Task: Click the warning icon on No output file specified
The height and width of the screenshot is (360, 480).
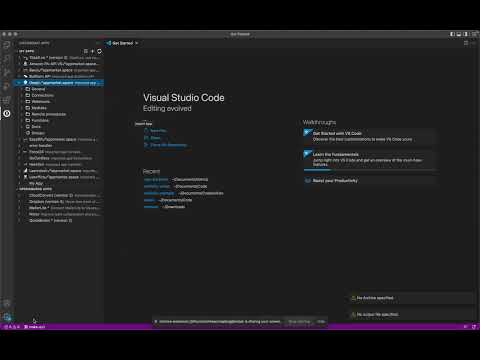Action: [353, 314]
